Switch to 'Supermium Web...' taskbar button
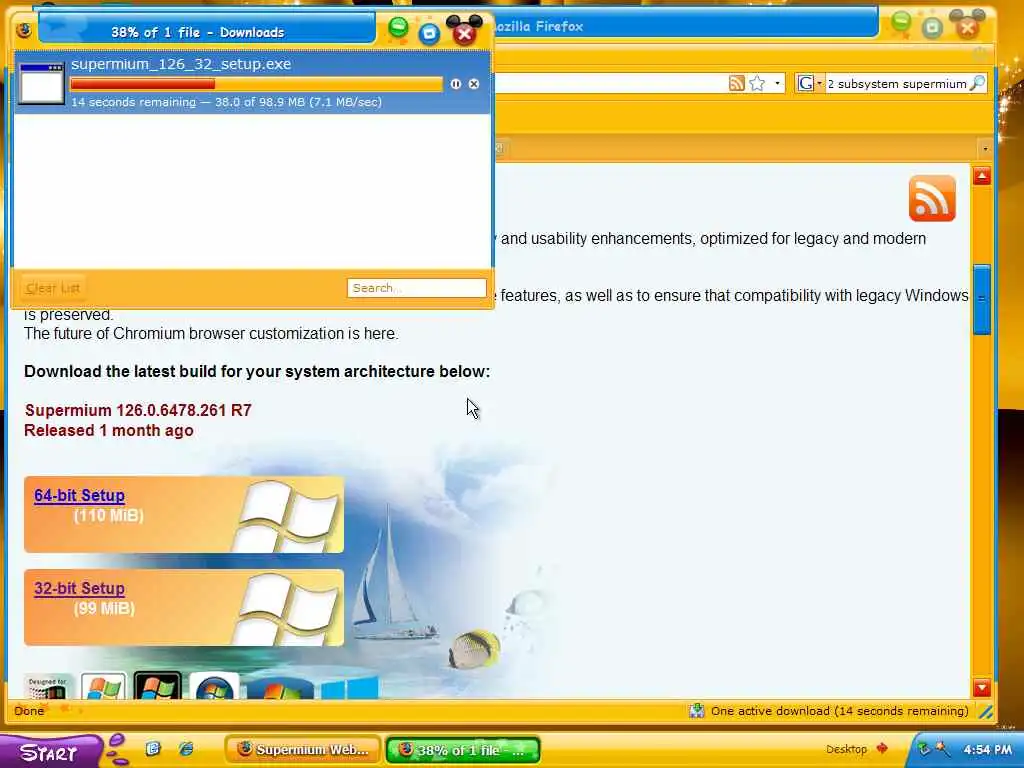1024x768 pixels. coord(302,750)
